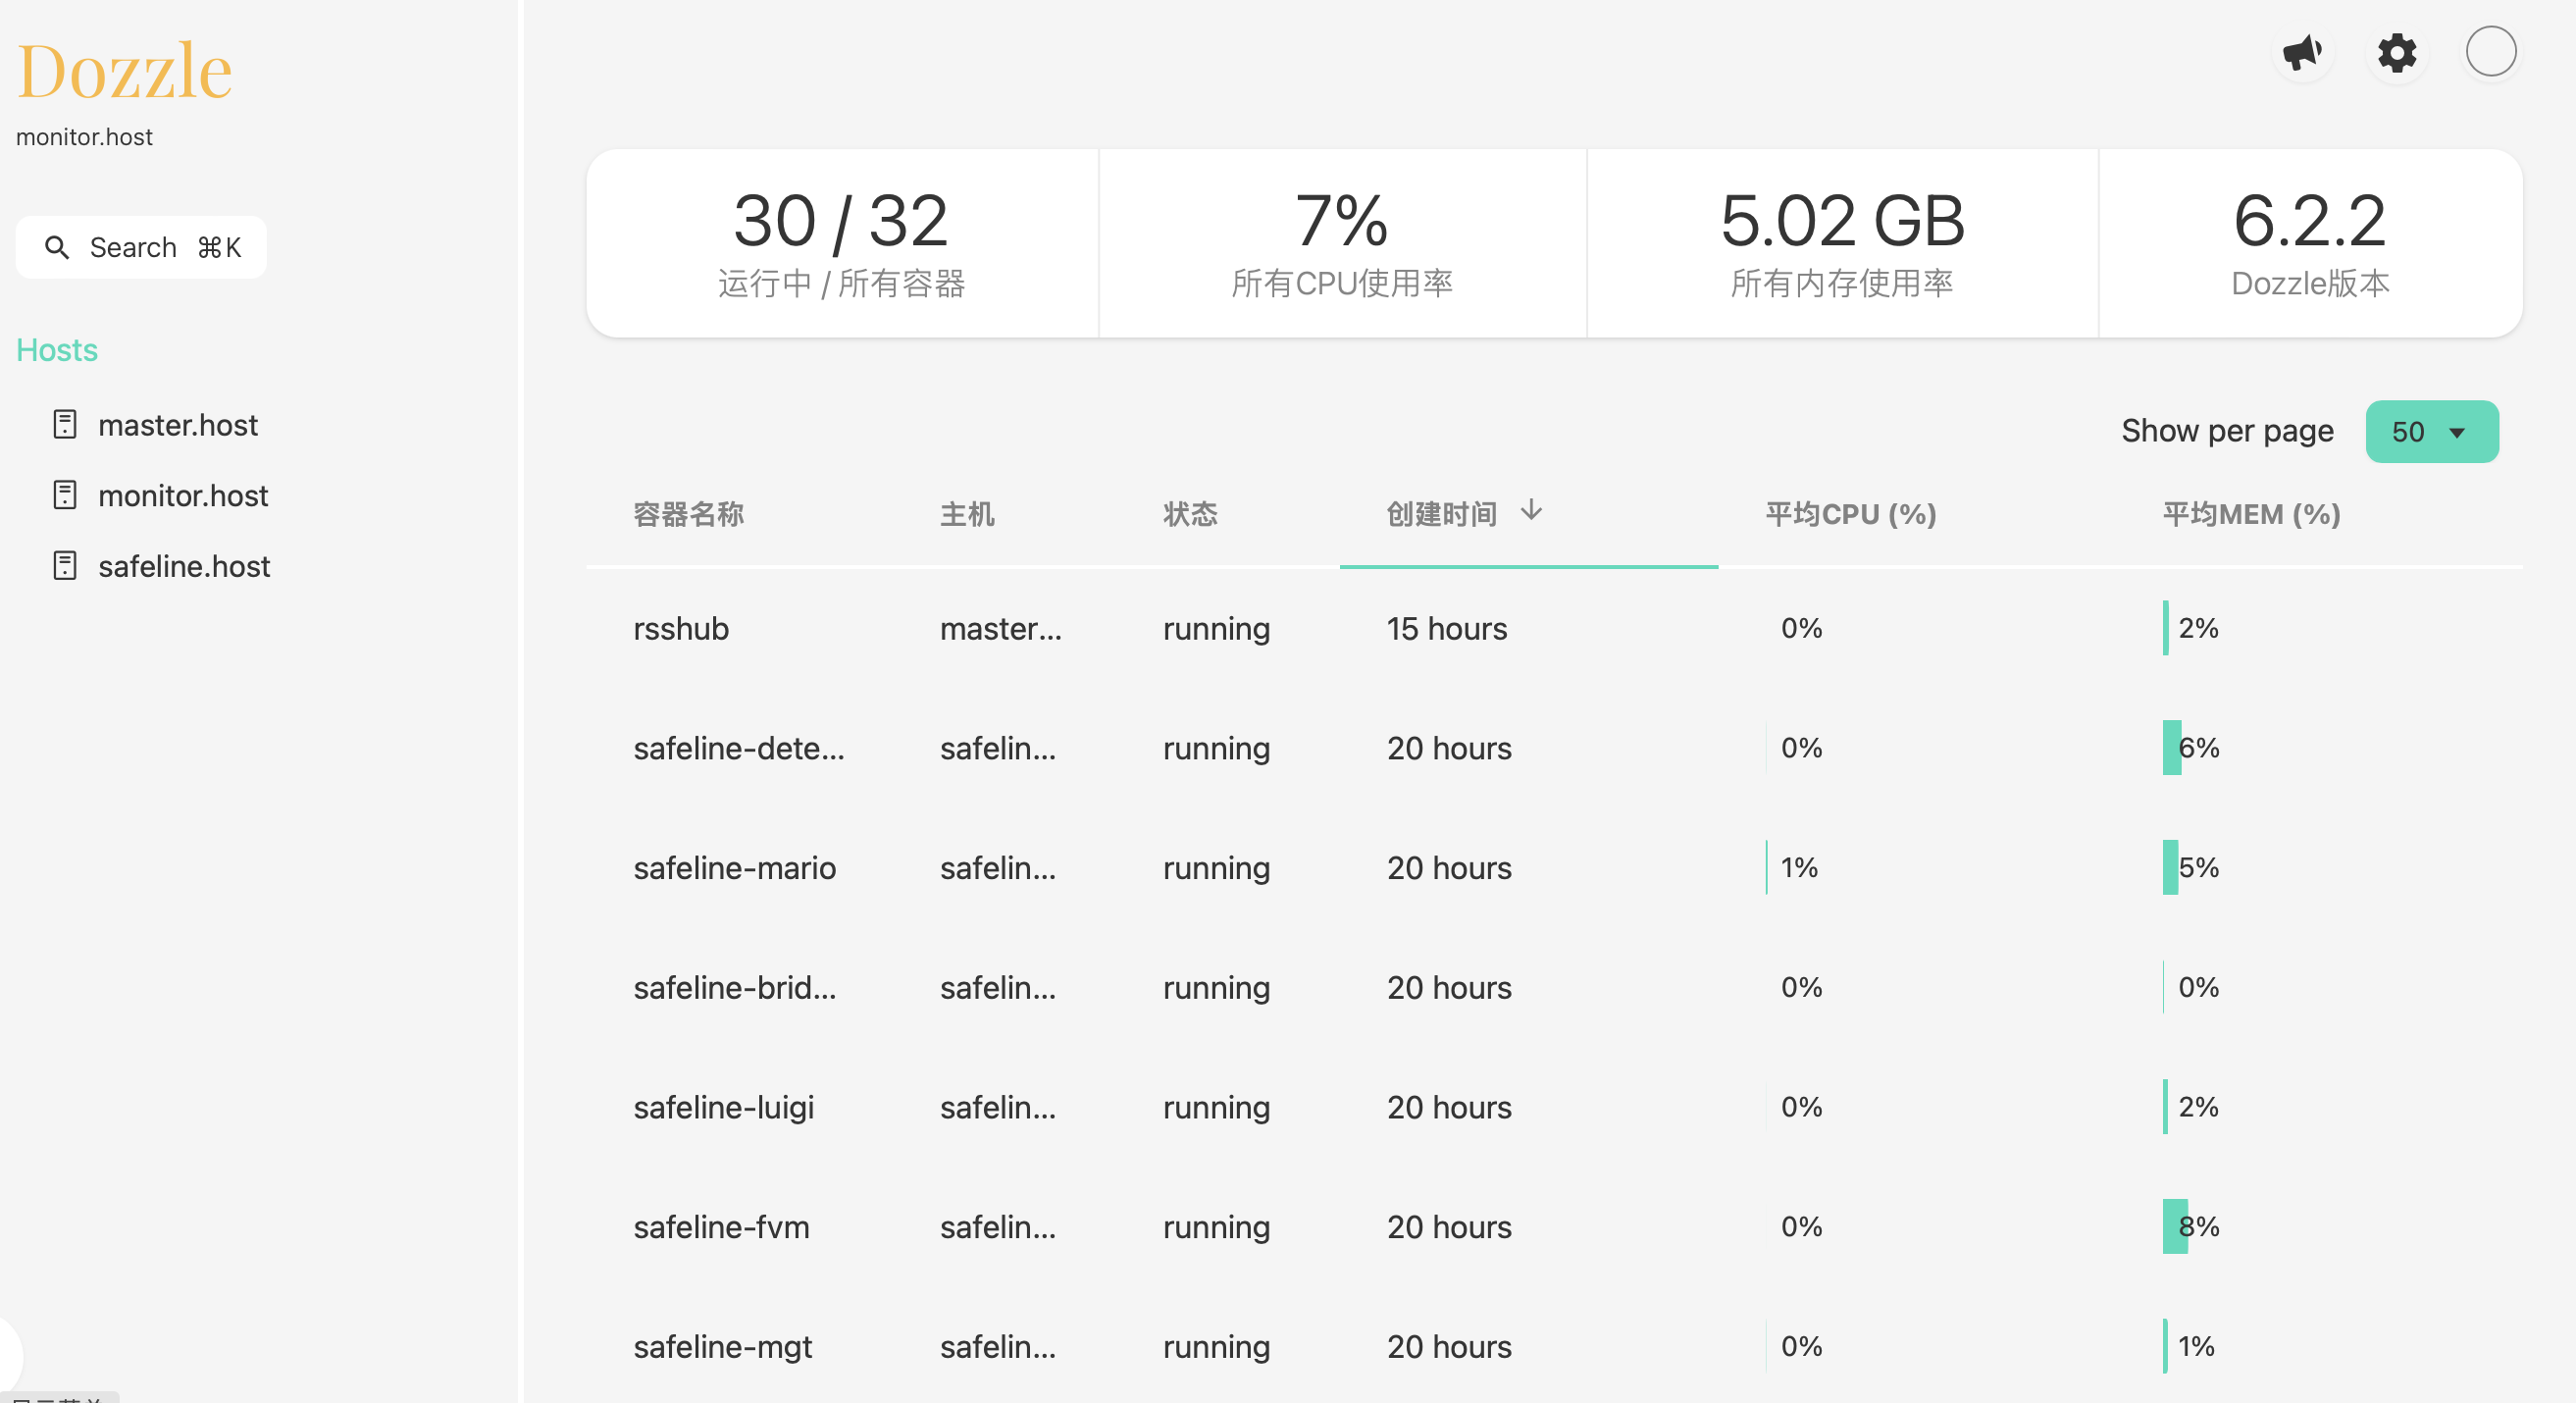Sort the table by 容器名称 column
This screenshot has height=1403, width=2576.
pos(688,514)
